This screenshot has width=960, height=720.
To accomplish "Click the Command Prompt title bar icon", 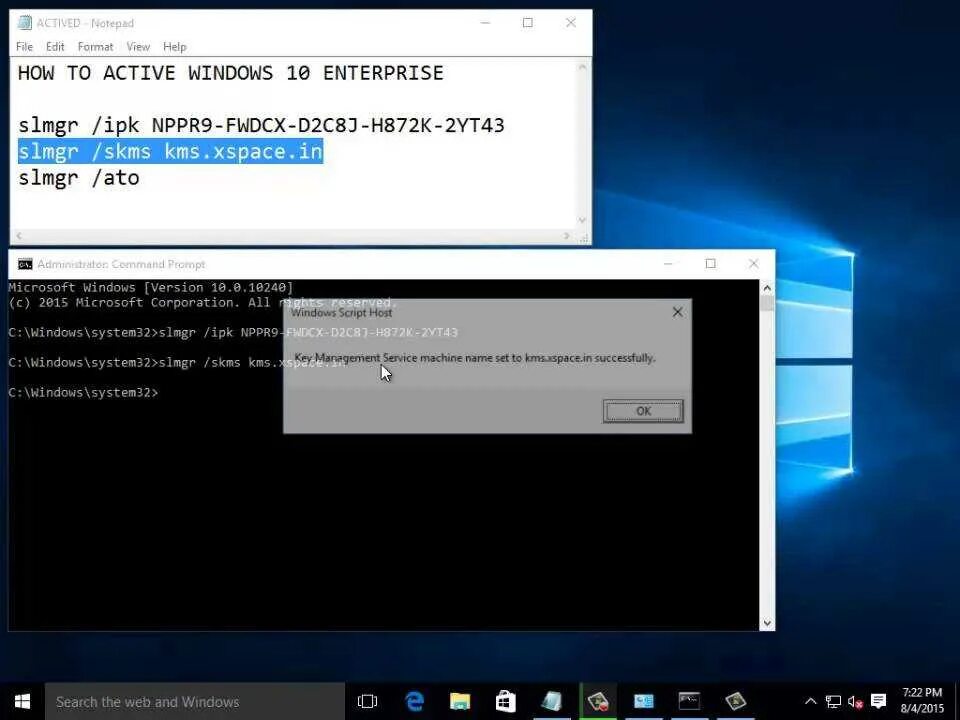I will coord(25,264).
